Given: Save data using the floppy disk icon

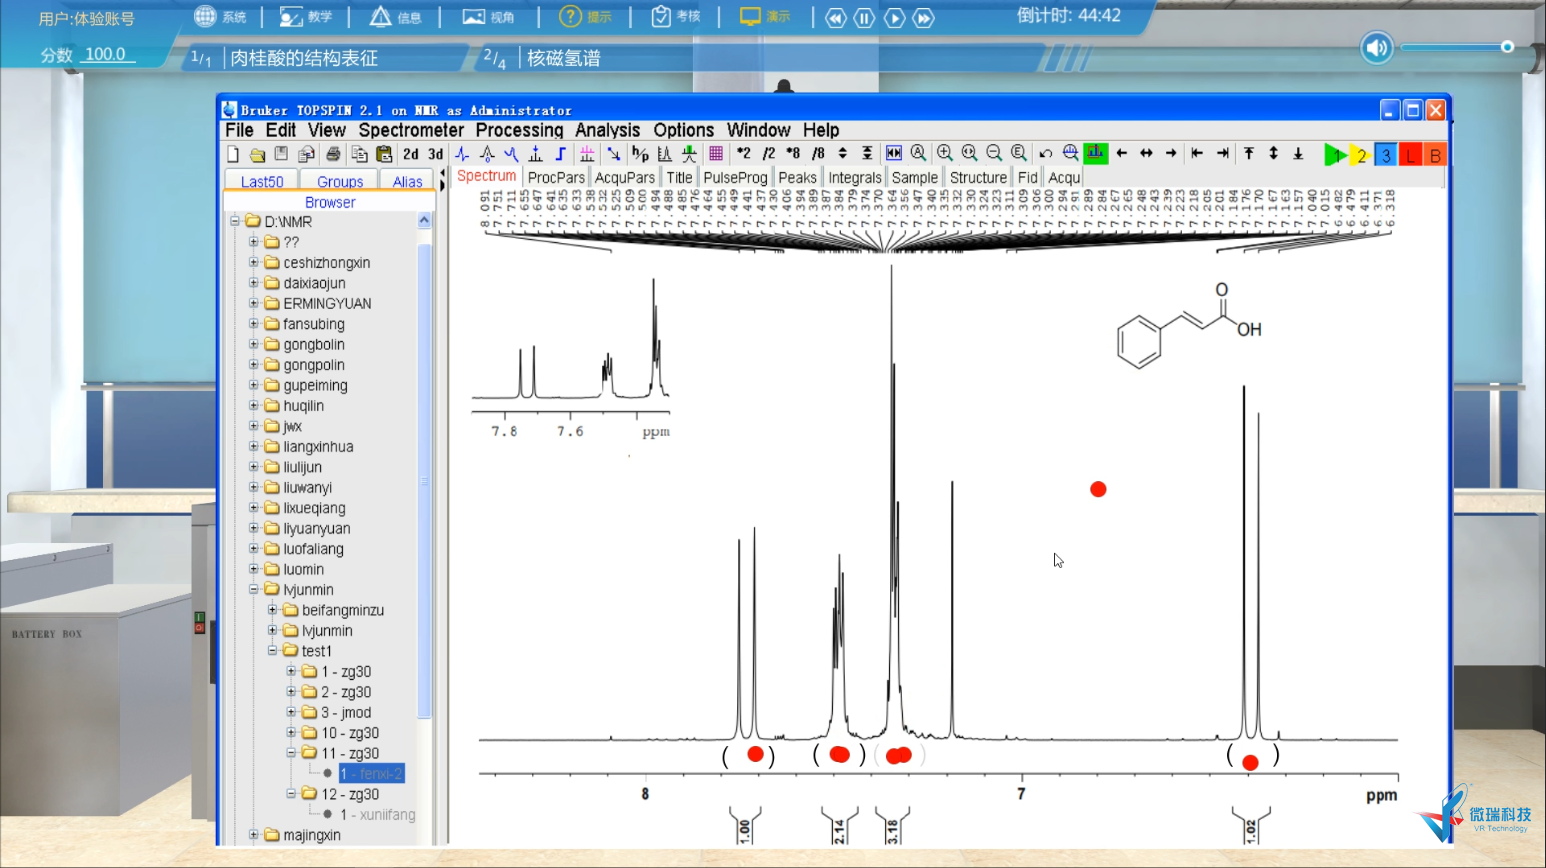Looking at the screenshot, I should tap(282, 154).
